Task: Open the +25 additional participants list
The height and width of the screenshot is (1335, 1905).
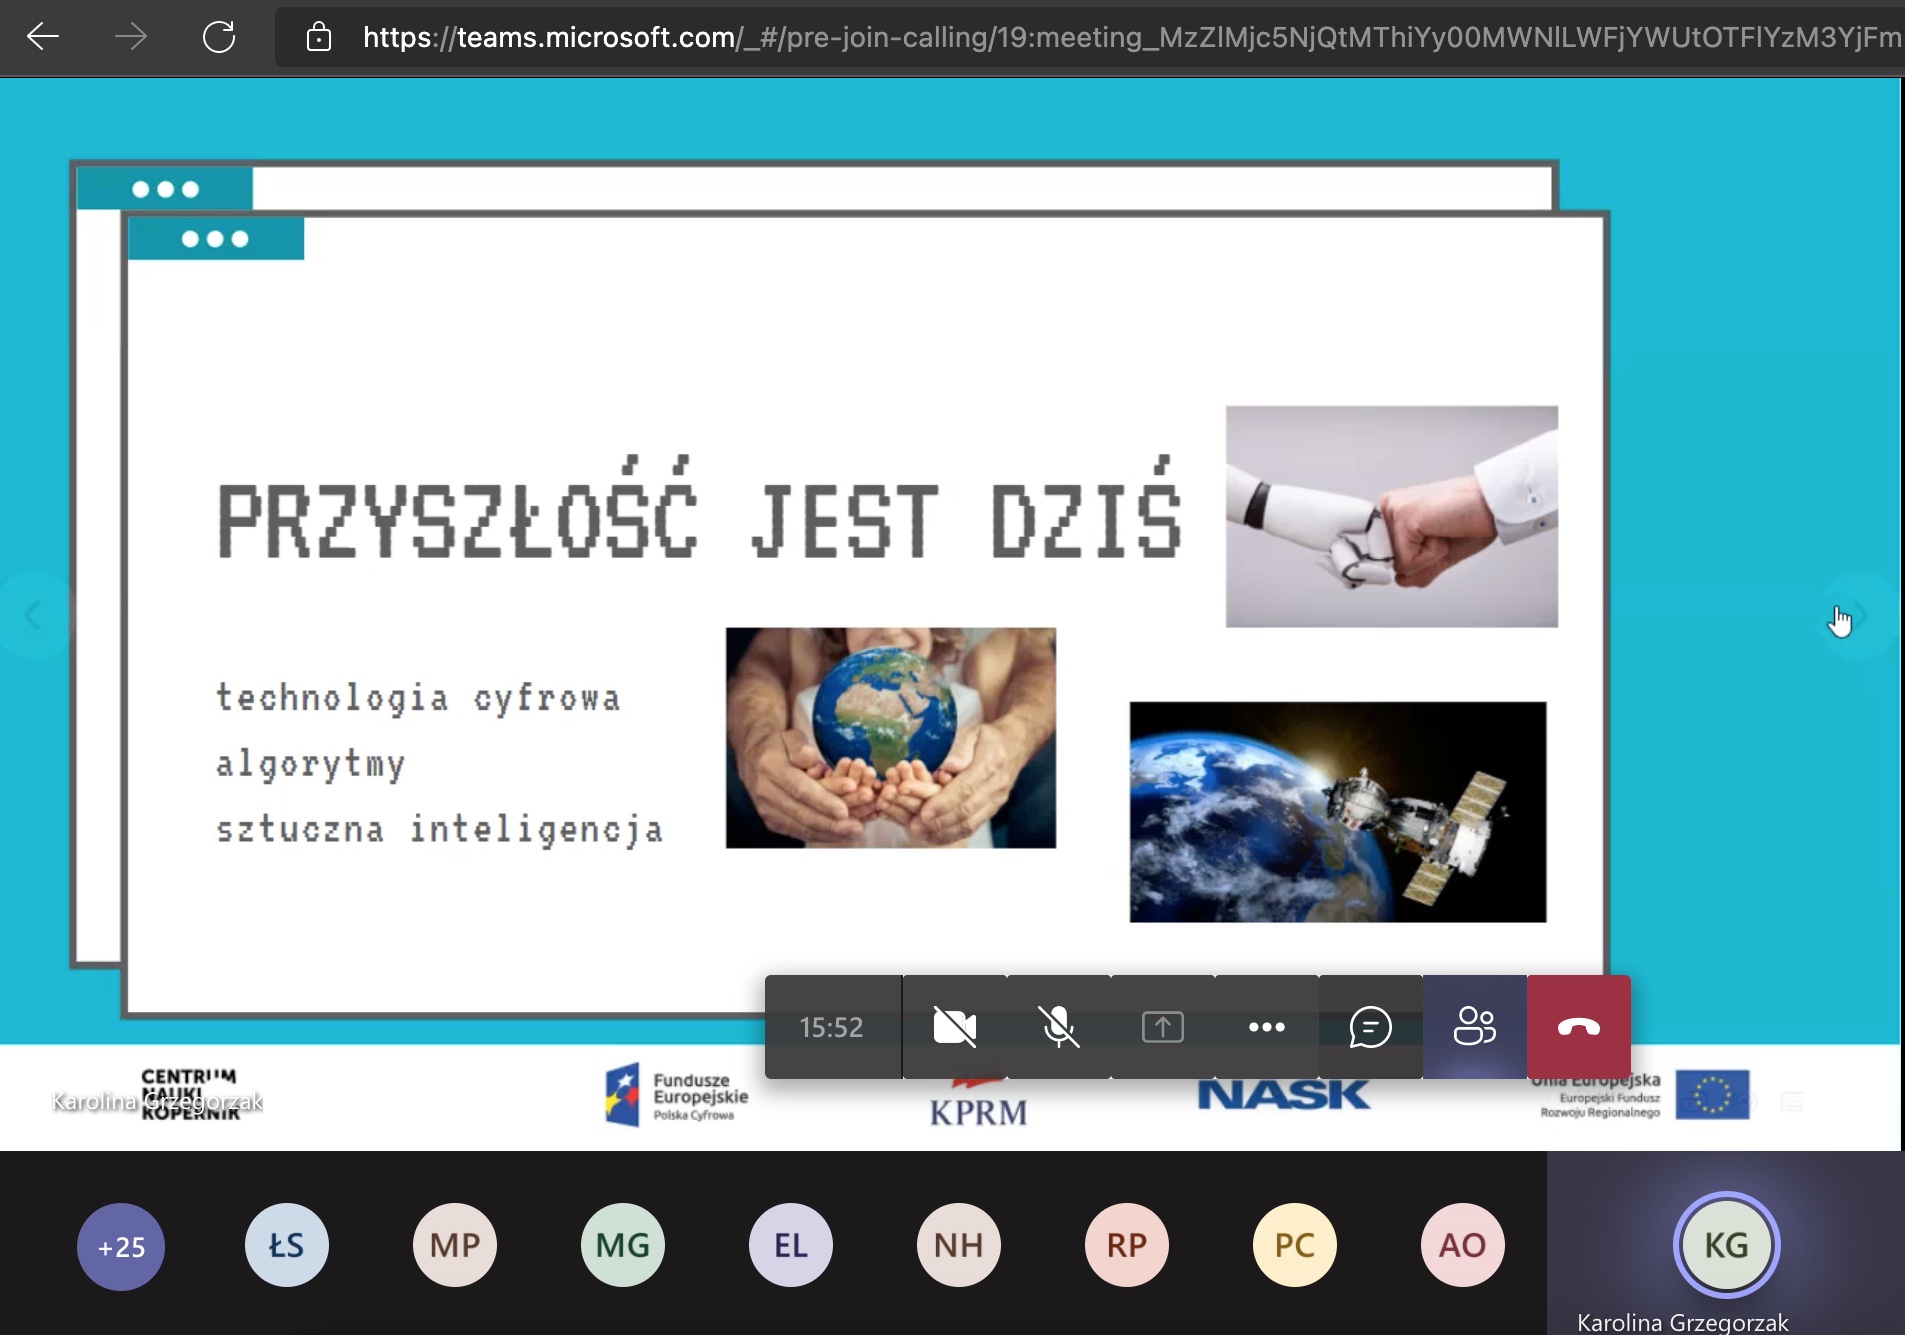Action: [121, 1246]
